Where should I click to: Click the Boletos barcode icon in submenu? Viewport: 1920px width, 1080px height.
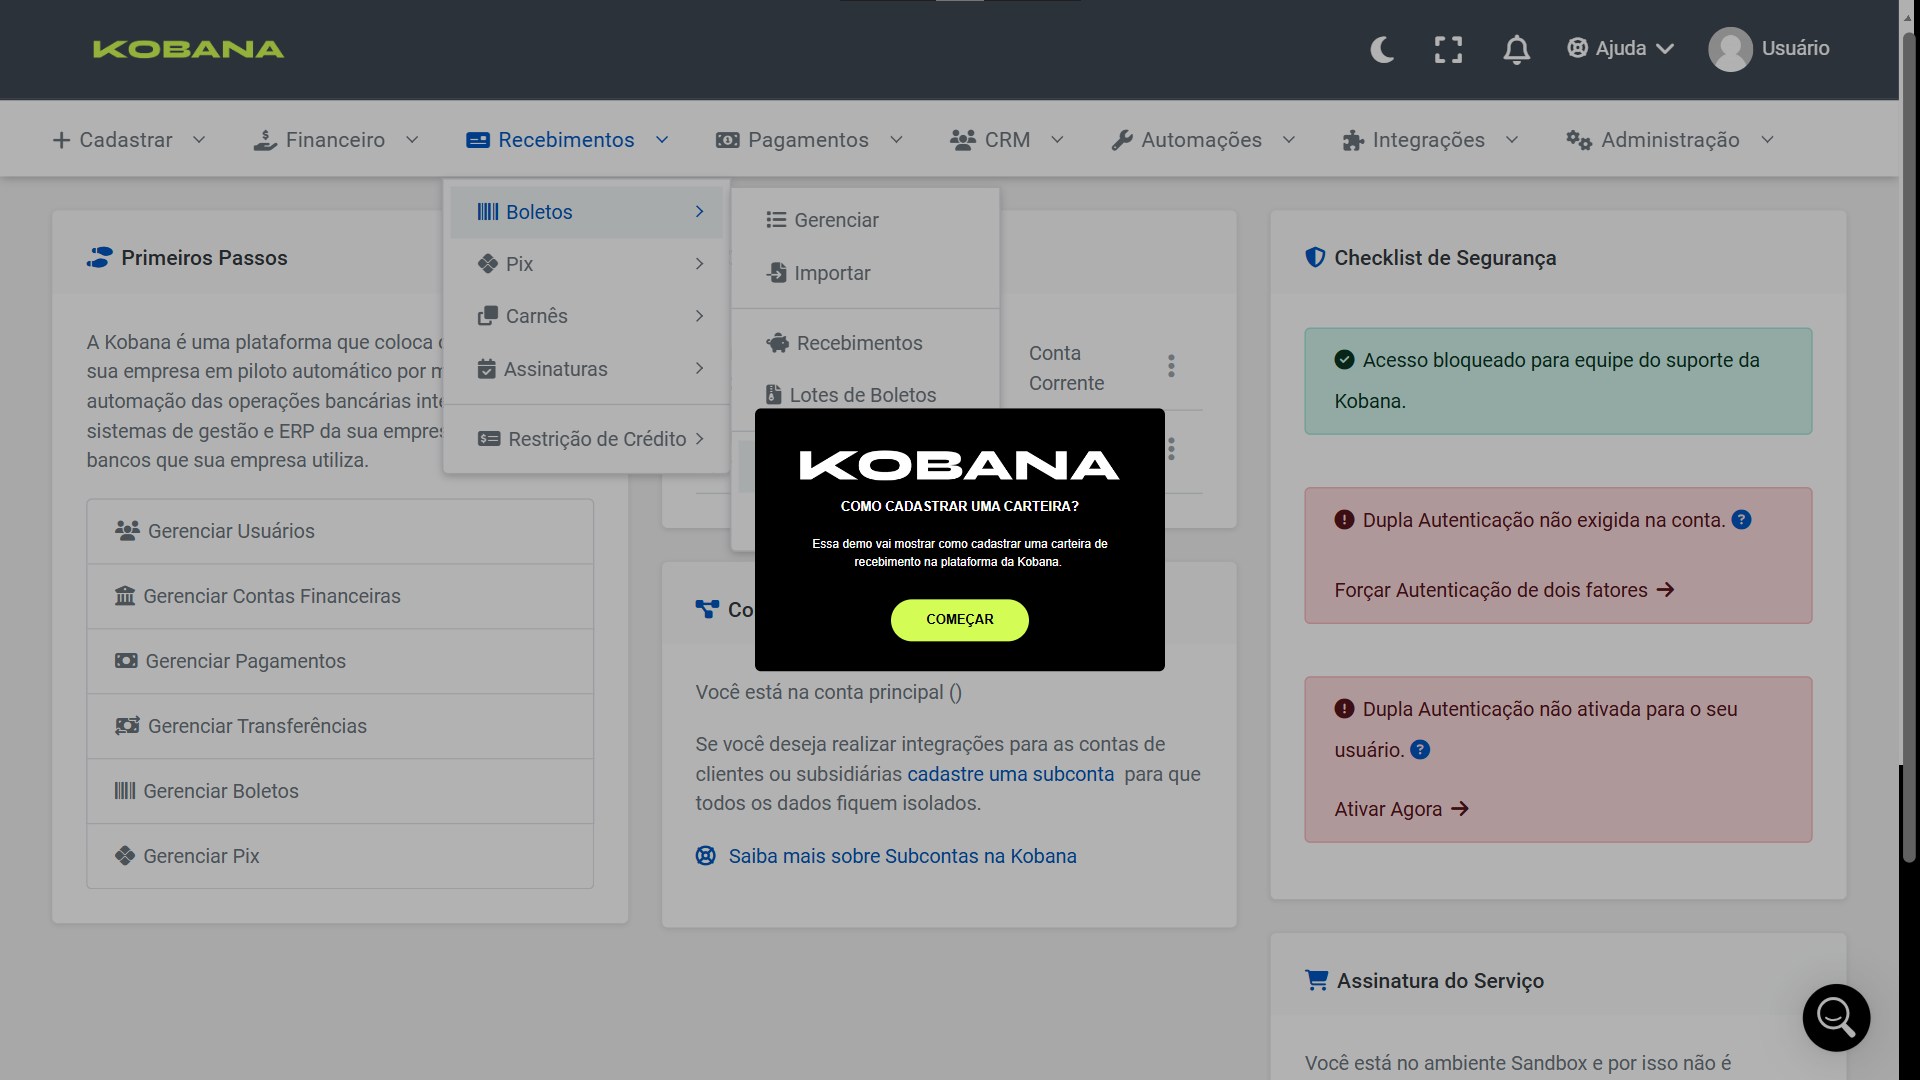coord(488,212)
